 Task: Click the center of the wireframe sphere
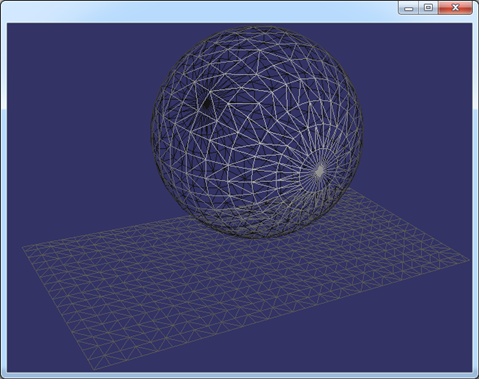point(257,132)
